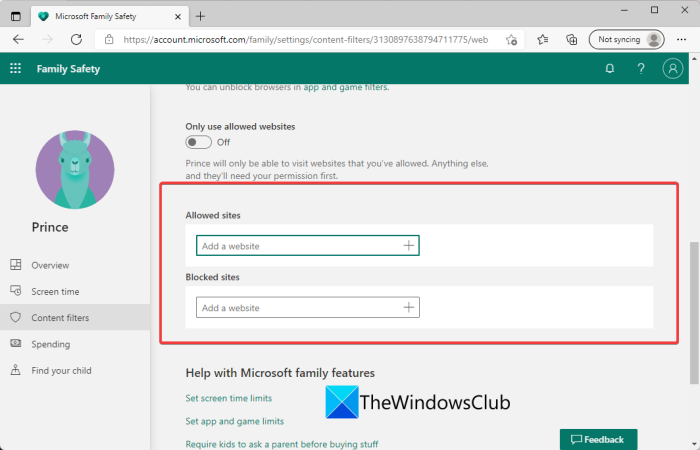
Task: Open Edge Settings and more ellipsis
Action: pyautogui.click(x=681, y=39)
